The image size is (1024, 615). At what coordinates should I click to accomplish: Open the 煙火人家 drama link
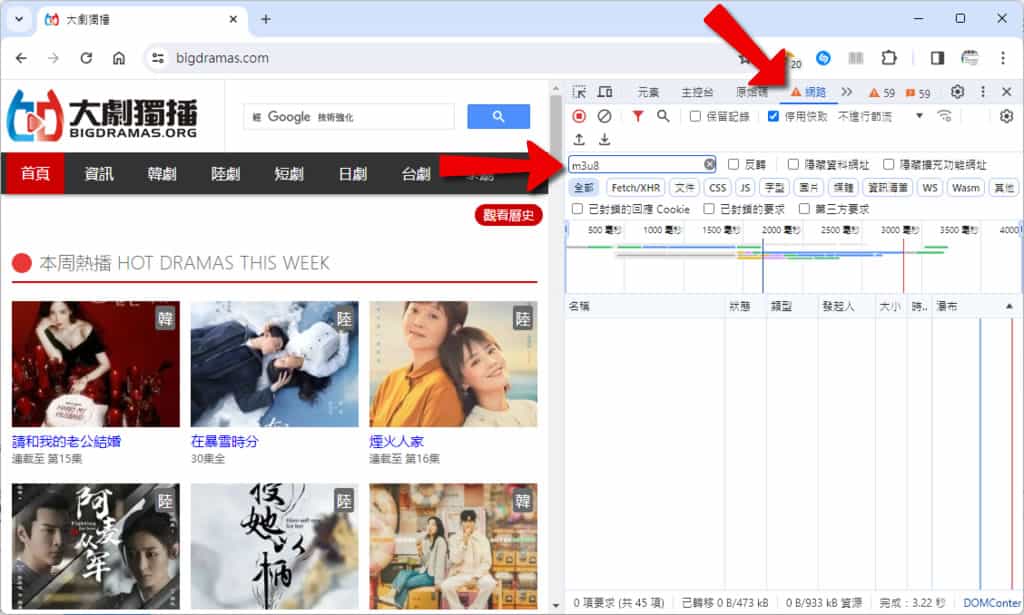point(396,441)
